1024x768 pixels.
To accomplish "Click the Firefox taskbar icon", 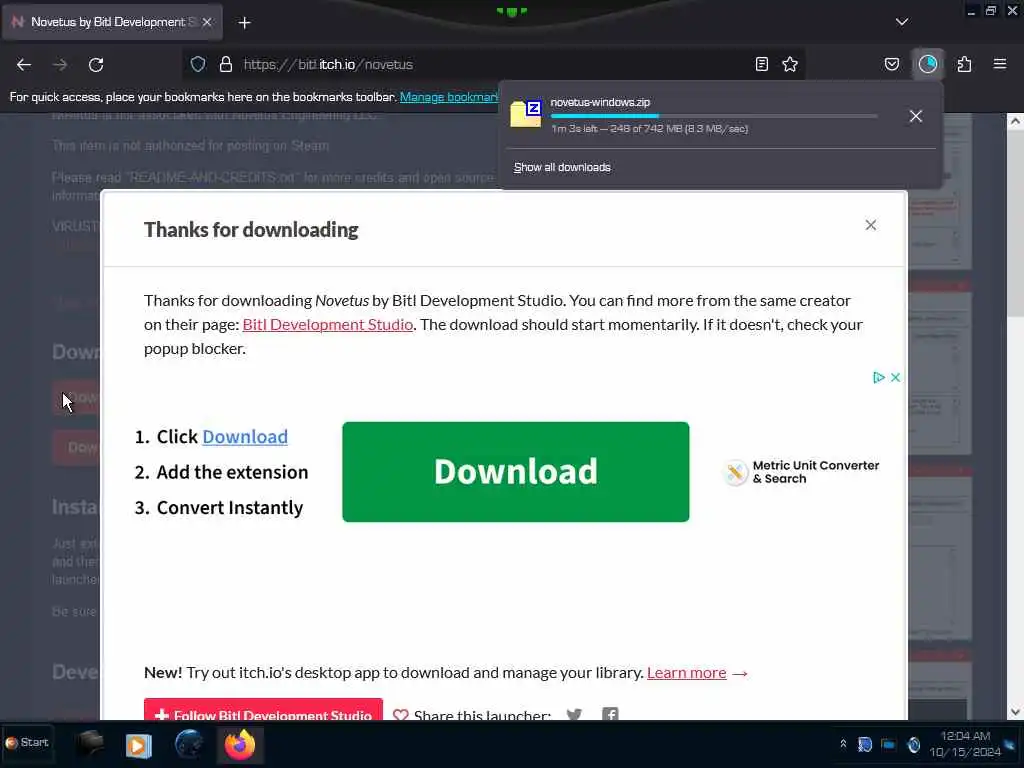I will click(240, 744).
